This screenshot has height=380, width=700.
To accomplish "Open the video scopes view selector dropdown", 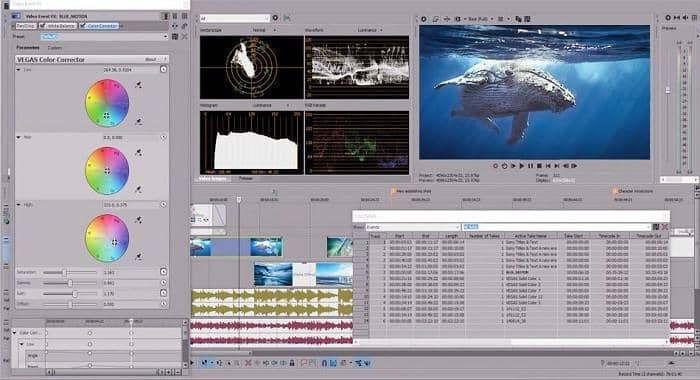I will 234,18.
